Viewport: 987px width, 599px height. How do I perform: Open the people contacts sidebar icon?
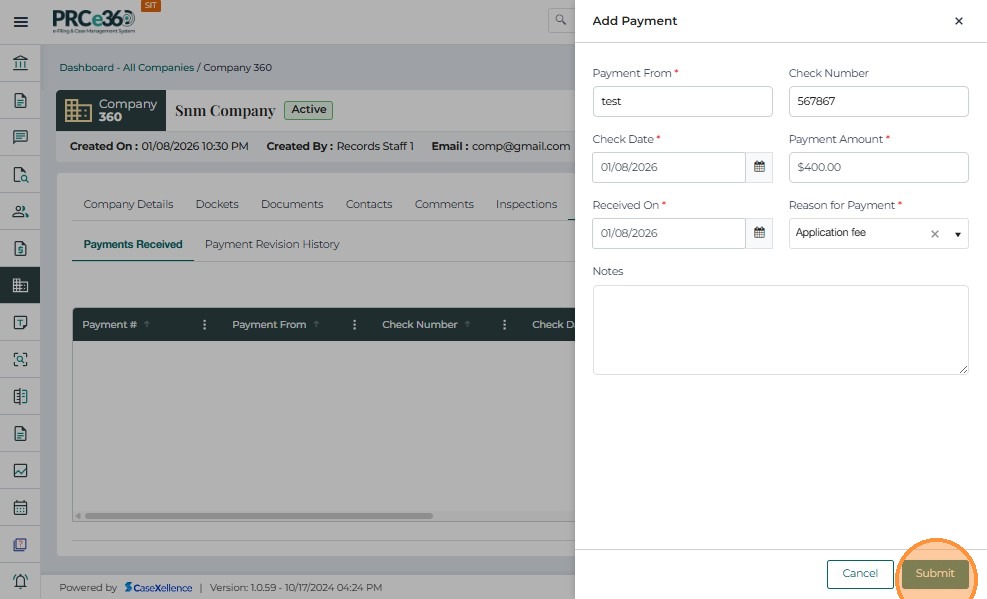[x=20, y=211]
